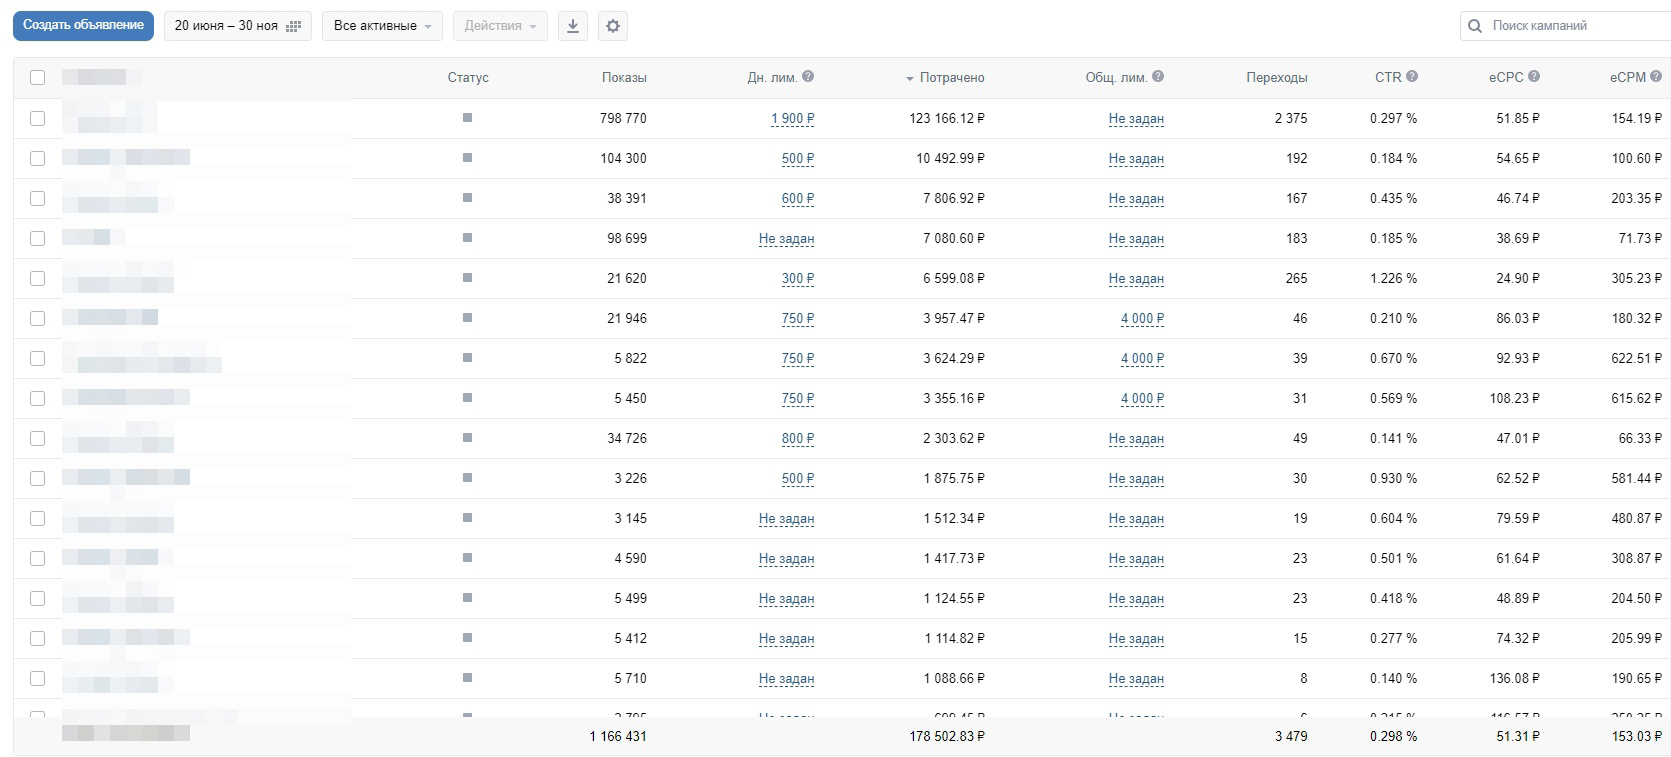The height and width of the screenshot is (757, 1671).
Task: Click status icon of the 5 822 row
Action: click(x=467, y=358)
